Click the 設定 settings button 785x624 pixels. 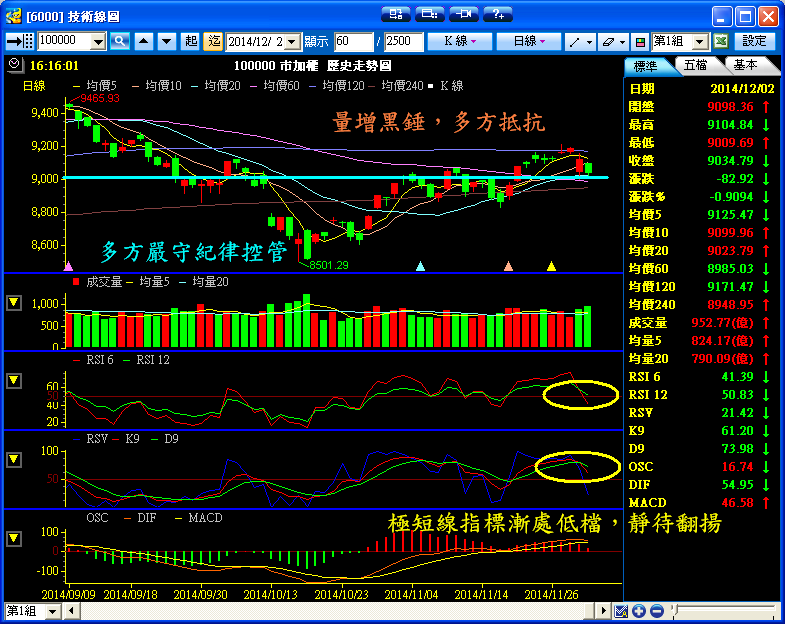tap(755, 41)
